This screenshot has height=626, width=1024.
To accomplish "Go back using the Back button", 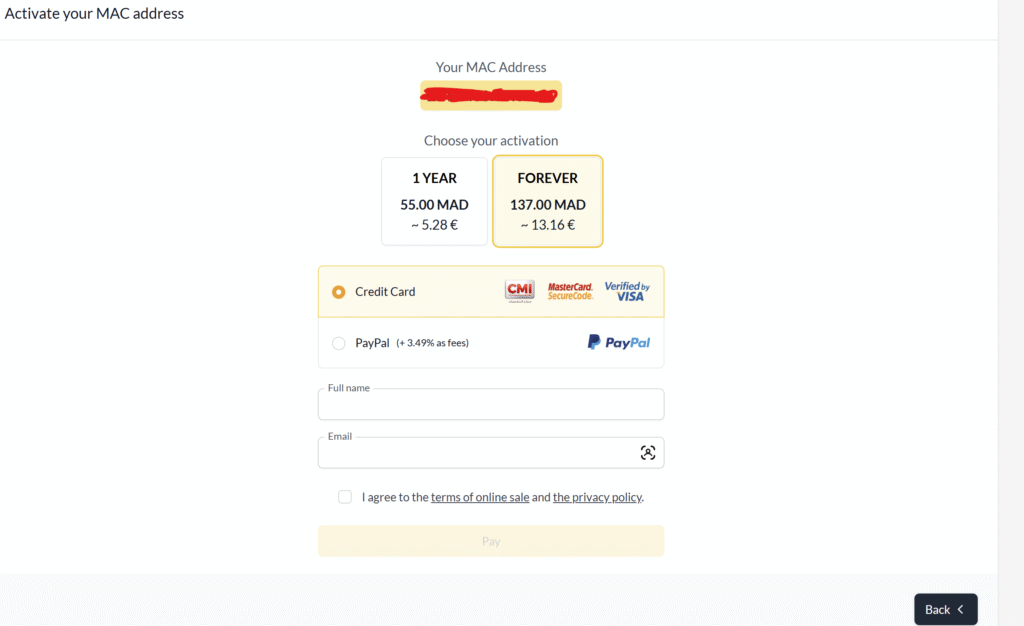I will [946, 609].
